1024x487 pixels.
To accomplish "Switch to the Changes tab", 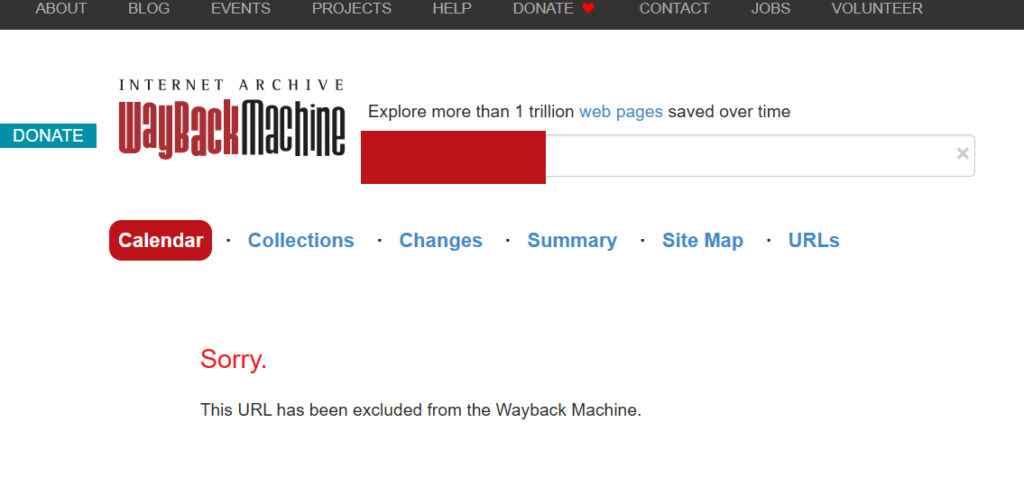I will (441, 240).
